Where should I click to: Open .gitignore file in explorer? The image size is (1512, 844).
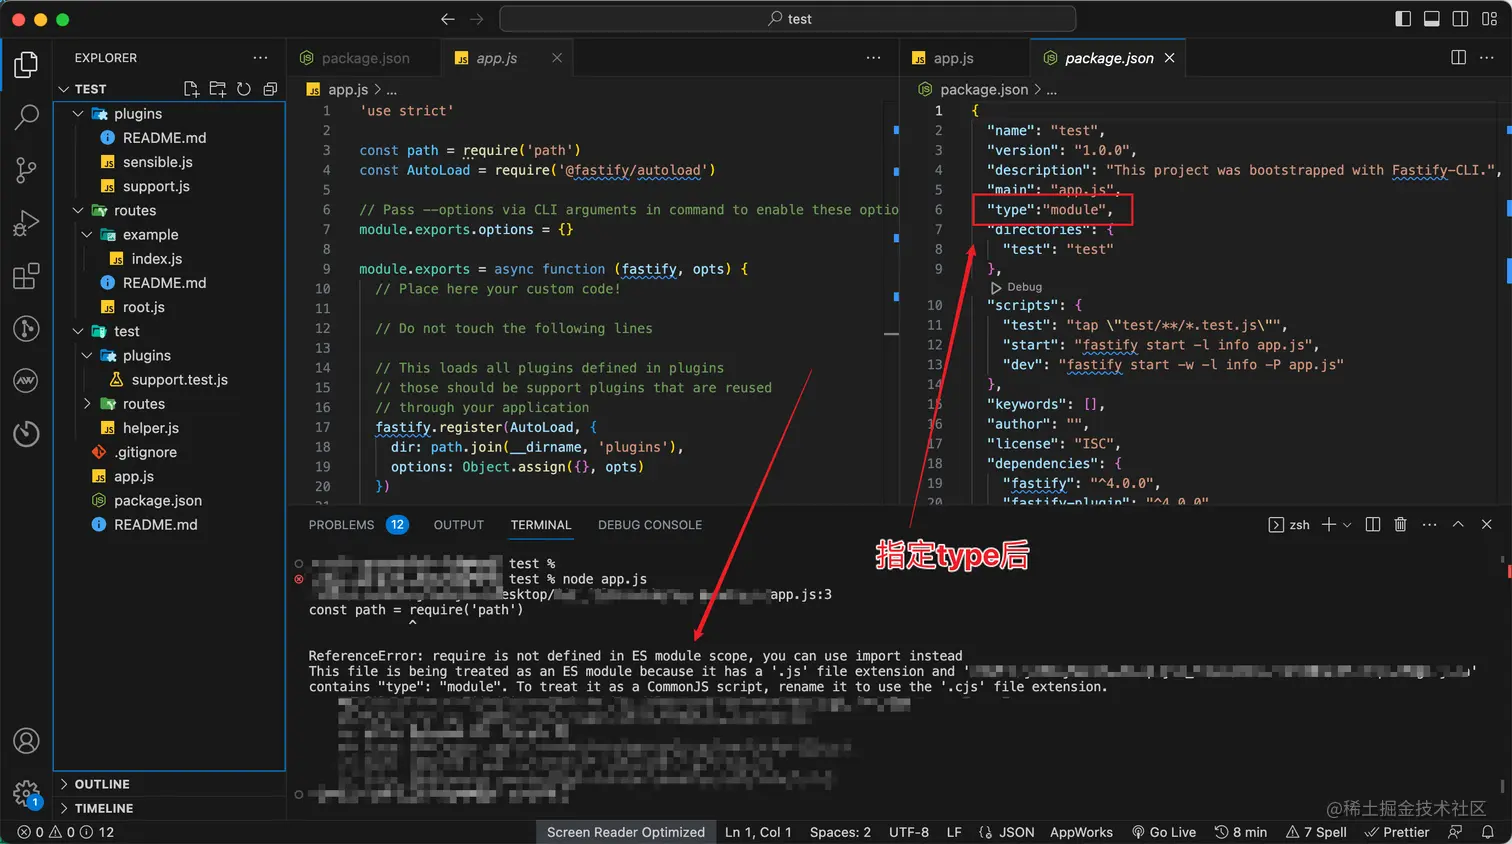tap(145, 452)
